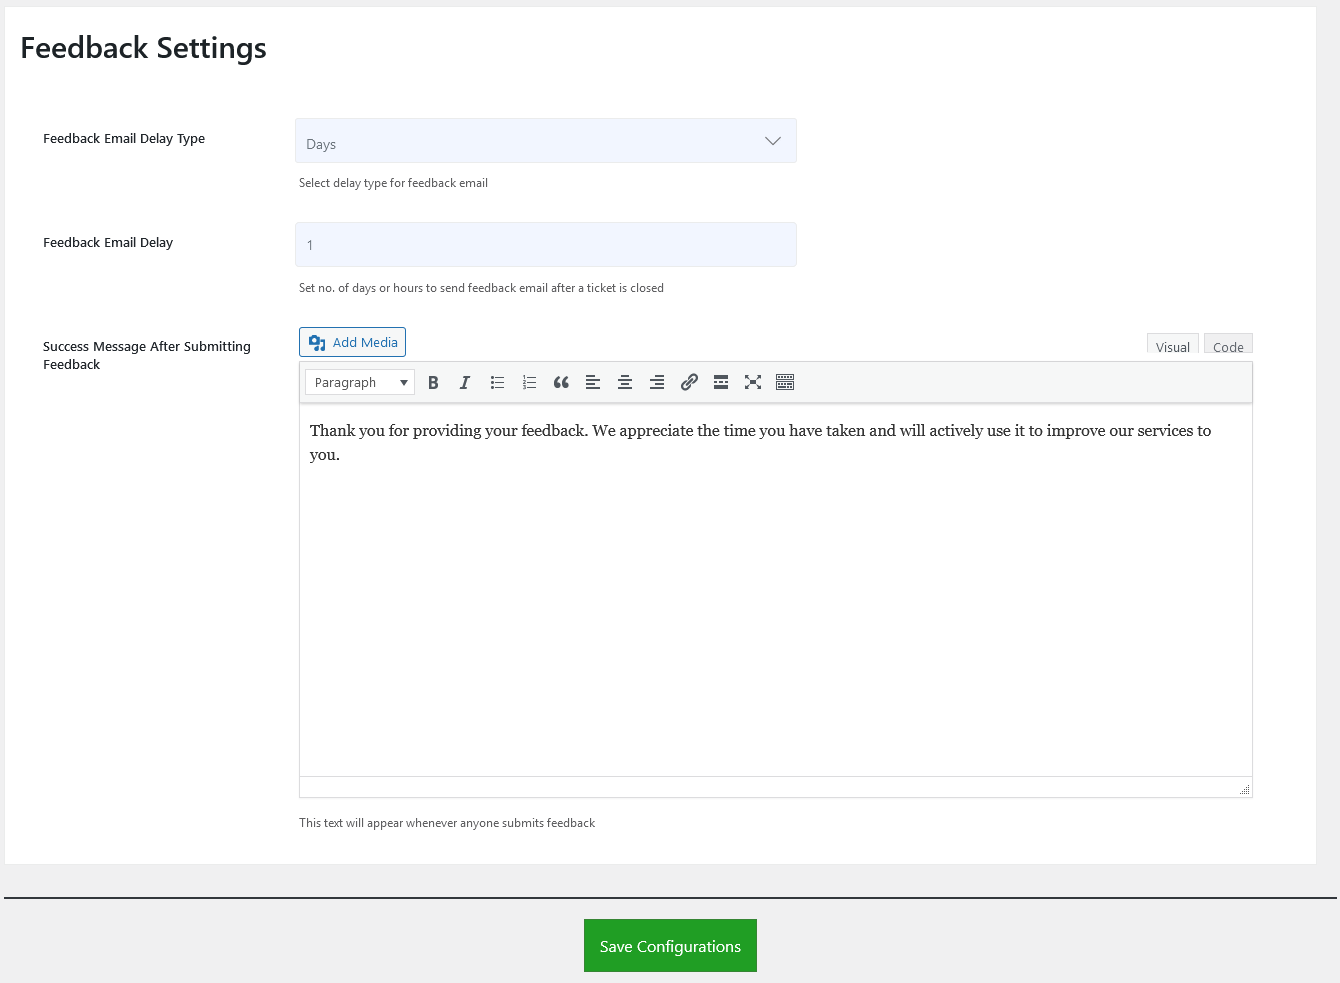
Task: Click the Feedback Email Delay input field
Action: 545,245
